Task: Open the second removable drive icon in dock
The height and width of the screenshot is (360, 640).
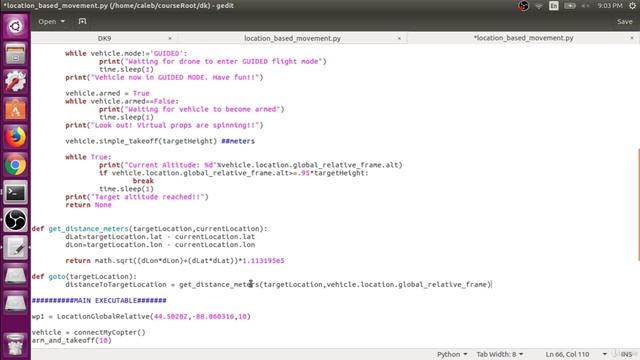Action: [x=15, y=303]
